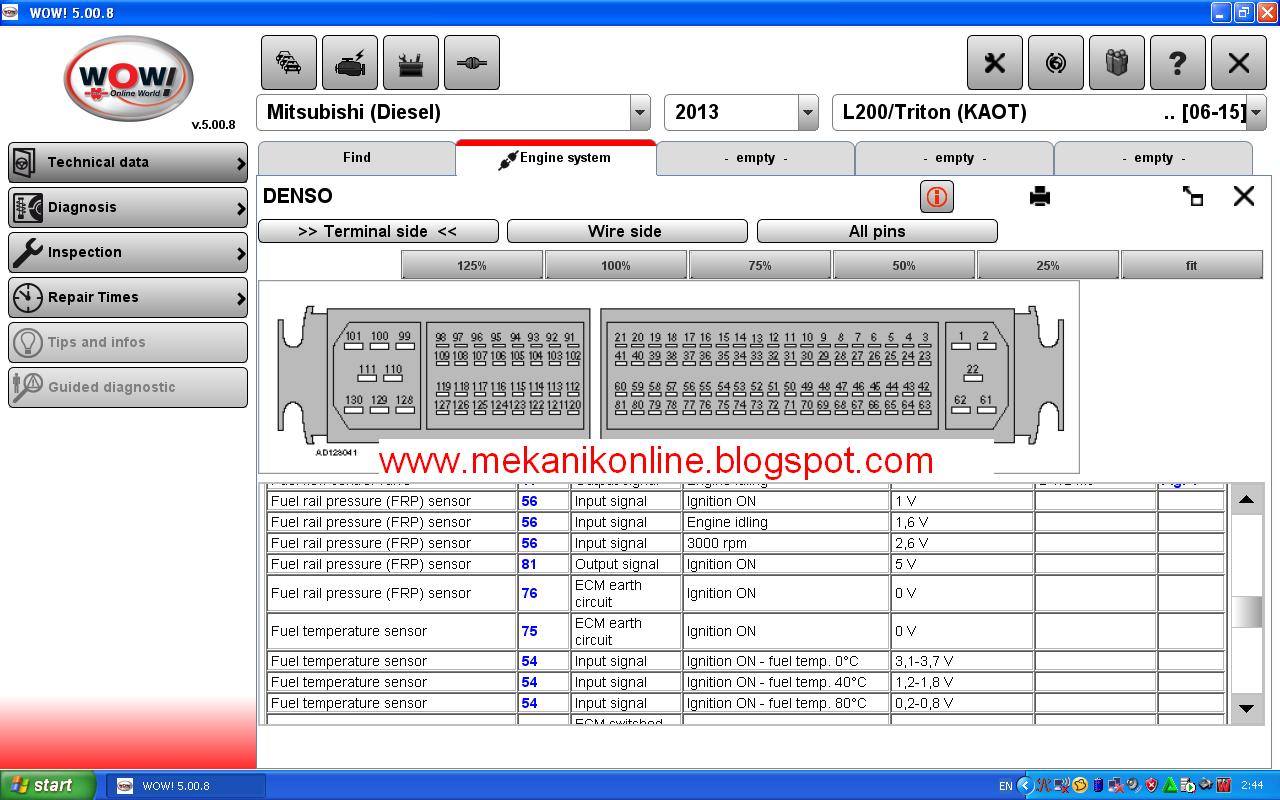This screenshot has height=800, width=1280.
Task: Click pin 75 link for fuel temperature sensor
Action: pos(529,631)
